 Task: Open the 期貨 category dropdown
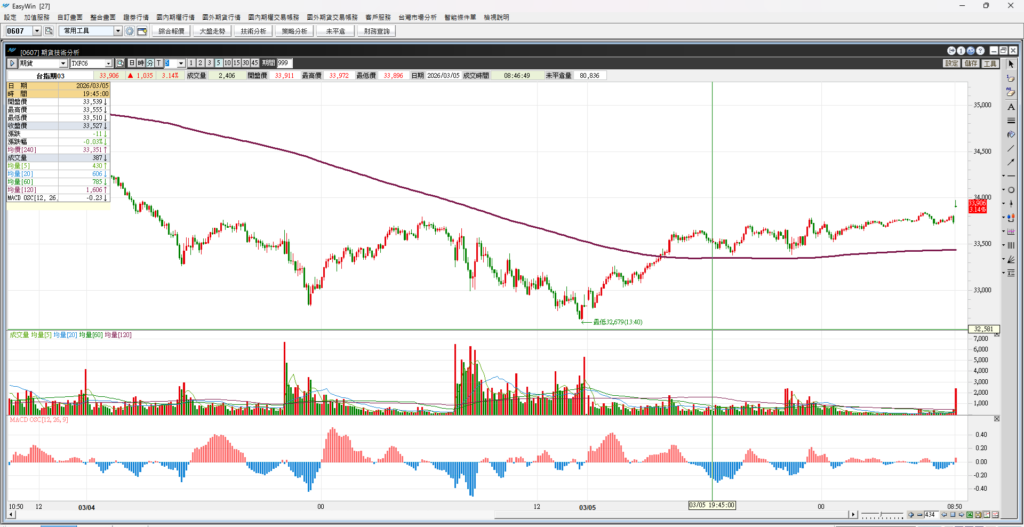click(x=61, y=63)
